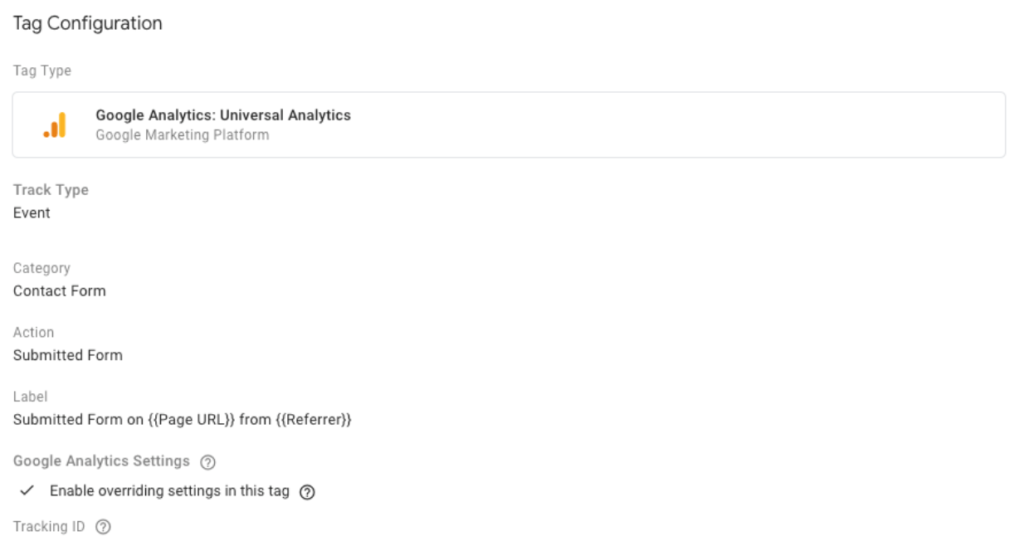Click the Tracking ID label text
The width and height of the screenshot is (1024, 546).
point(49,526)
